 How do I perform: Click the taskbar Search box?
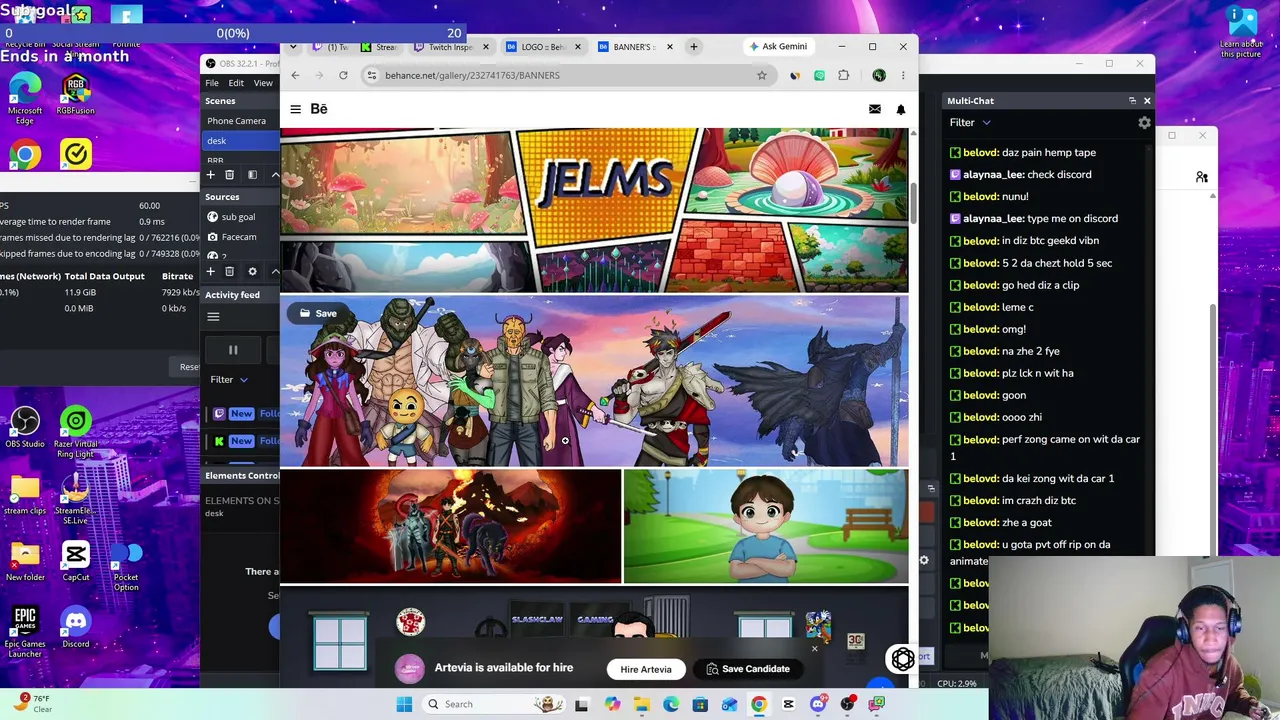(492, 704)
